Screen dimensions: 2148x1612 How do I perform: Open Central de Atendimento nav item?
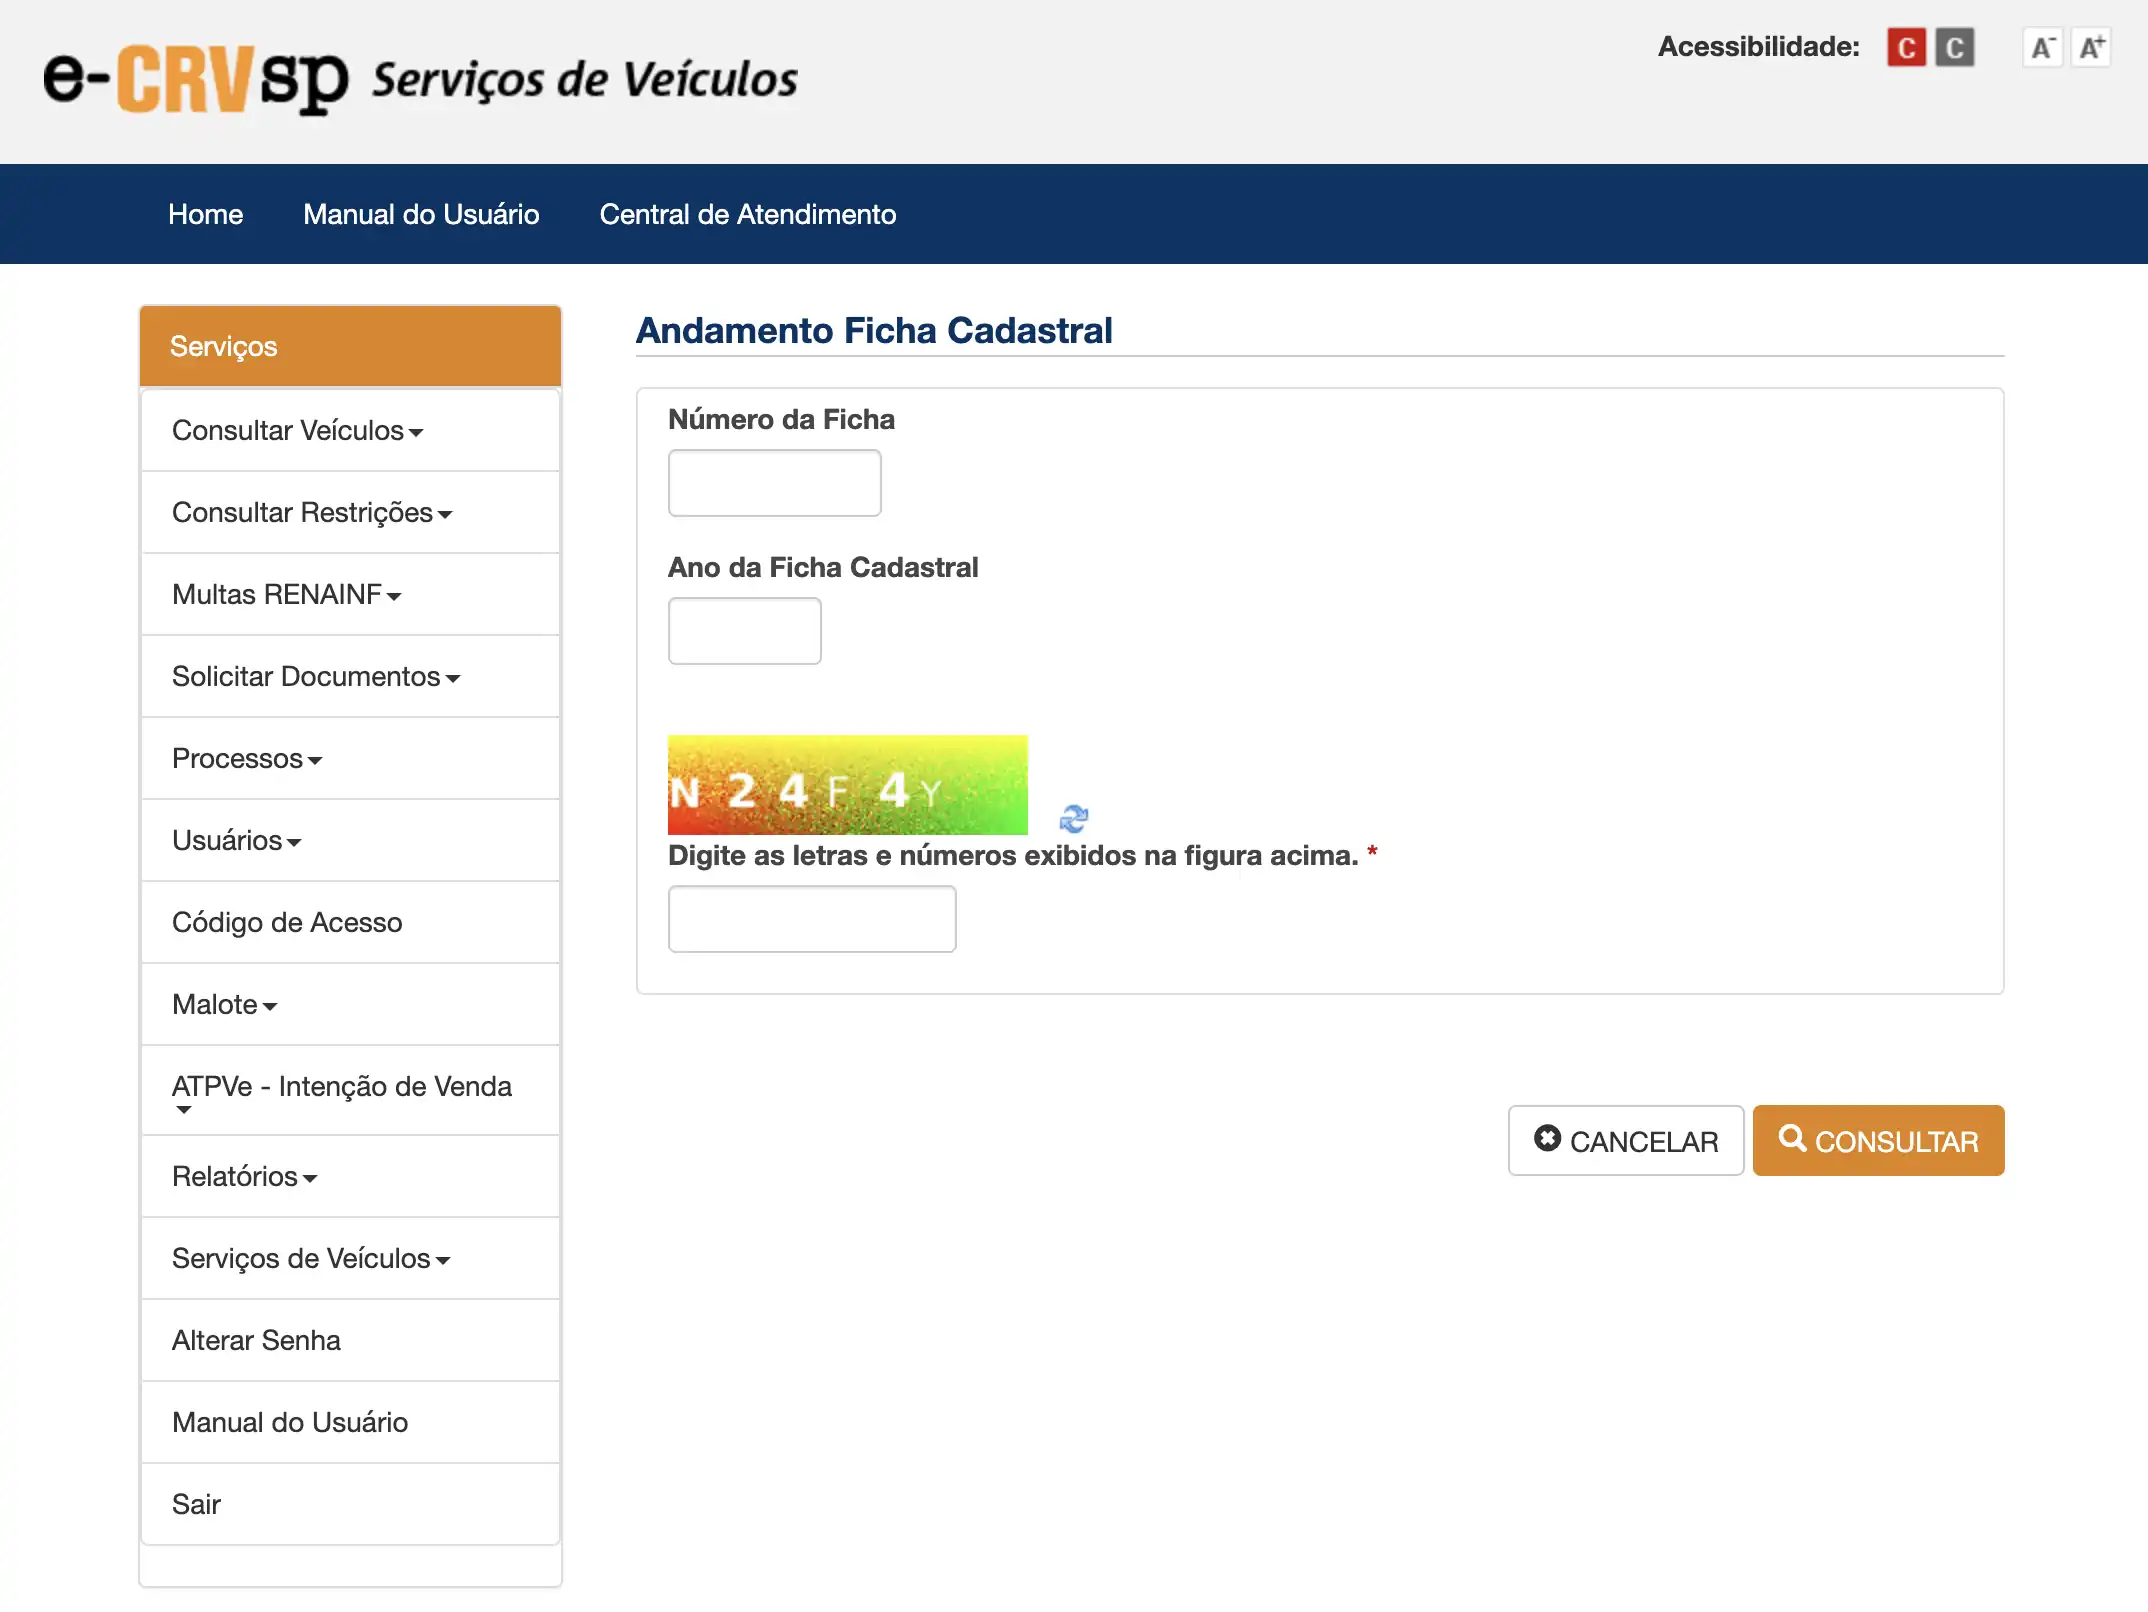747,214
